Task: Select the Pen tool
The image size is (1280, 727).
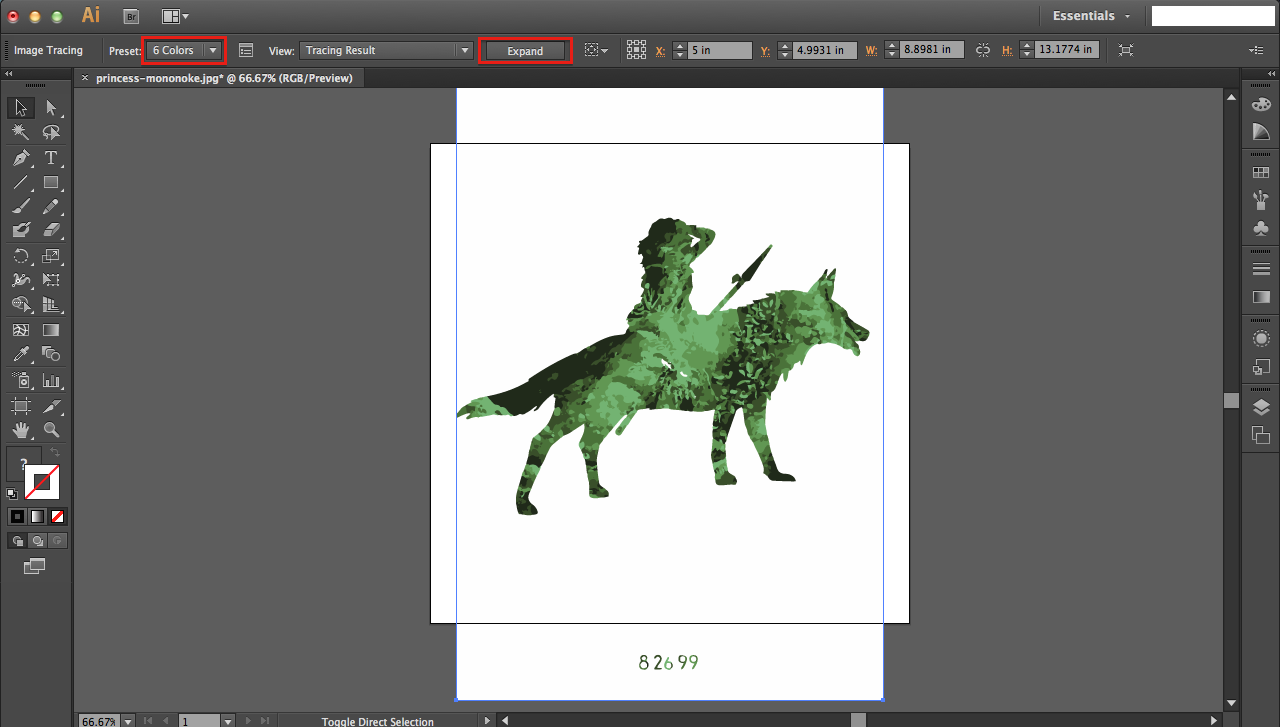Action: click(21, 158)
